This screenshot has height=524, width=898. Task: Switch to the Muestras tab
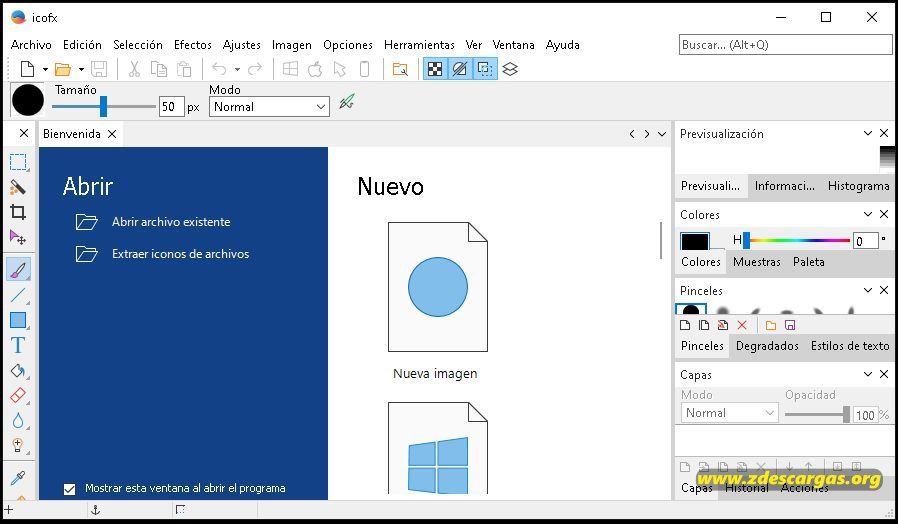click(x=757, y=262)
